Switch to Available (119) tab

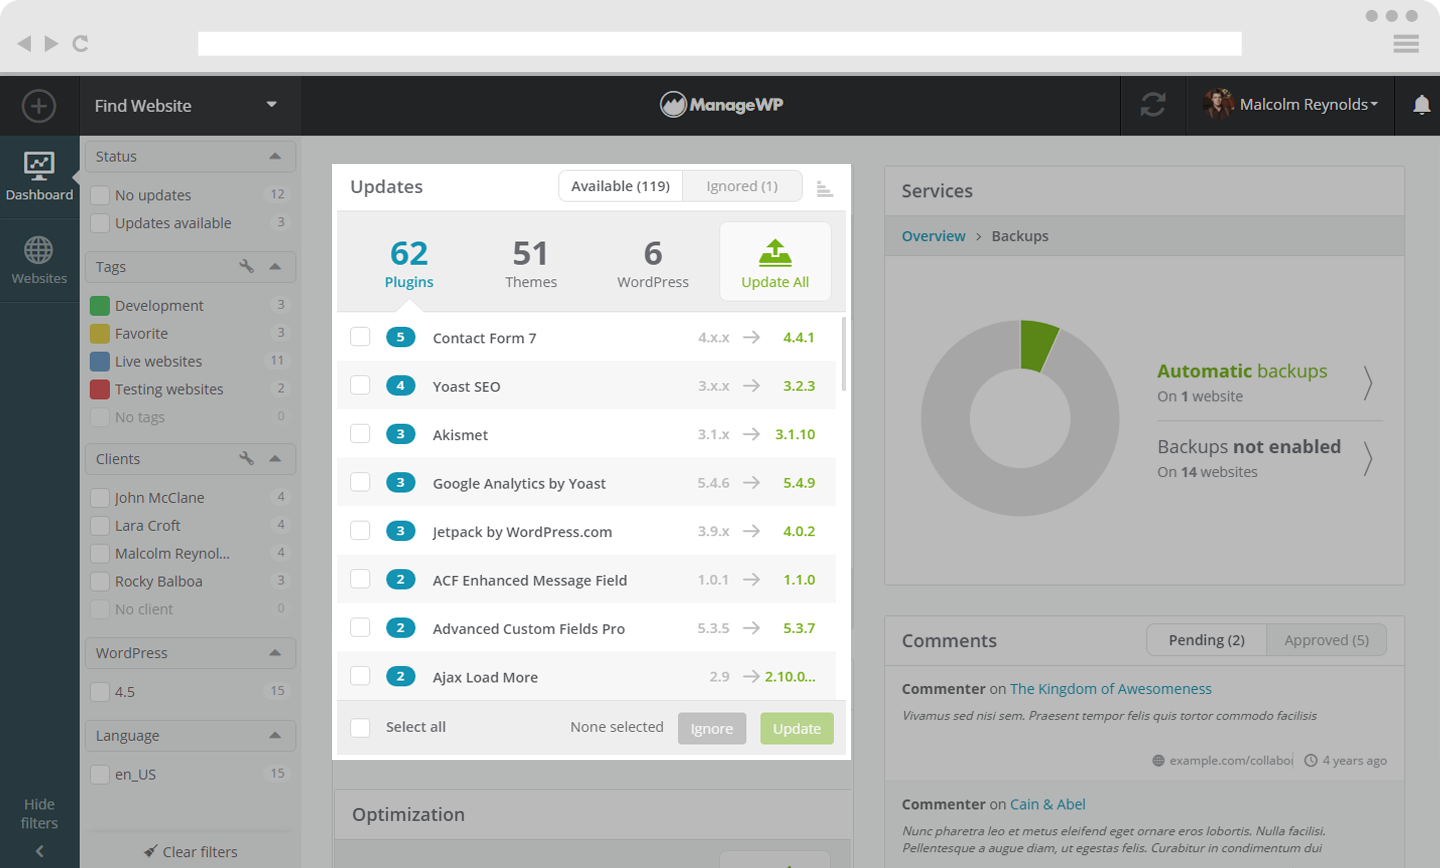(x=620, y=186)
